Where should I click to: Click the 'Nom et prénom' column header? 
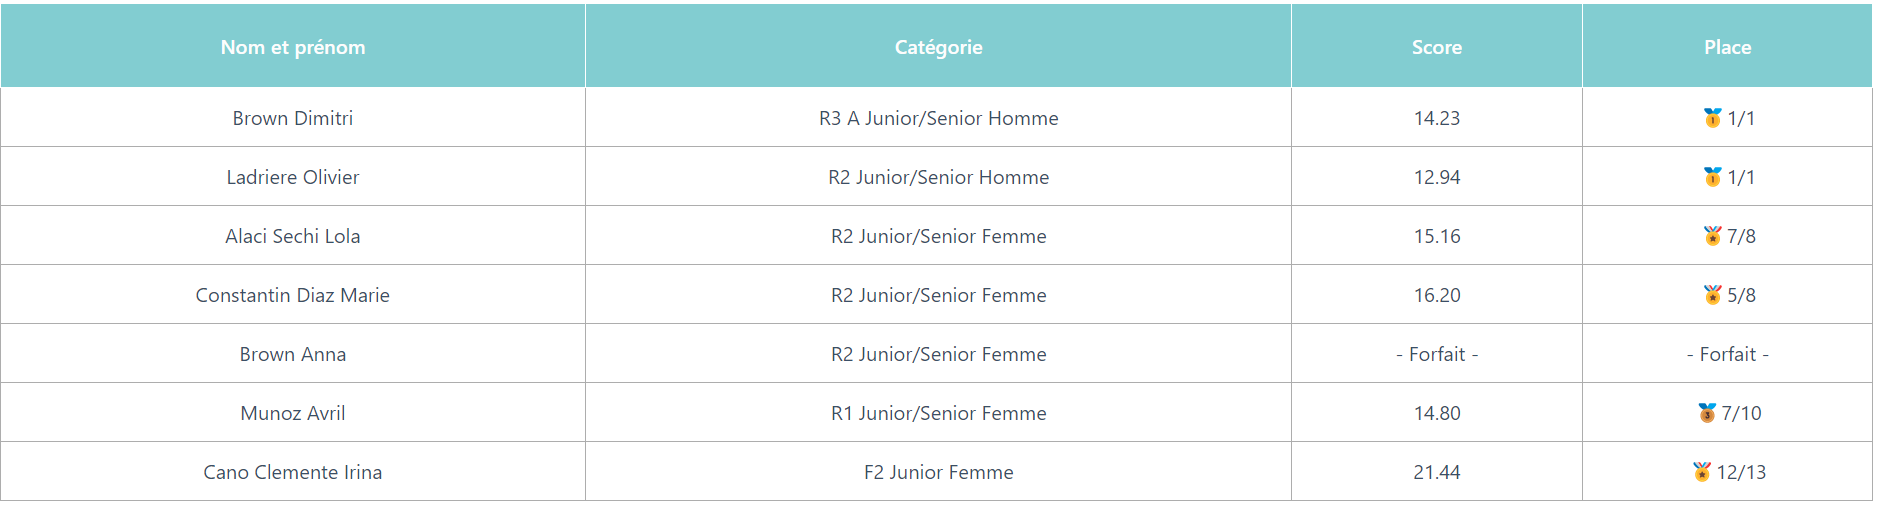[293, 47]
